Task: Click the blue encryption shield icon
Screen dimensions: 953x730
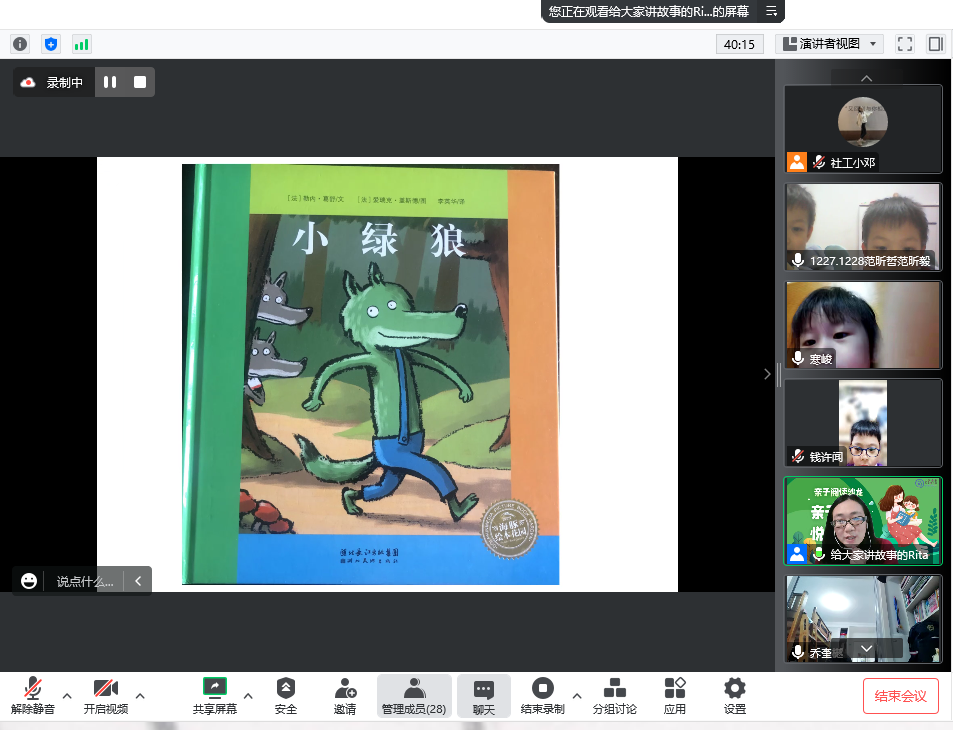Action: [x=51, y=44]
